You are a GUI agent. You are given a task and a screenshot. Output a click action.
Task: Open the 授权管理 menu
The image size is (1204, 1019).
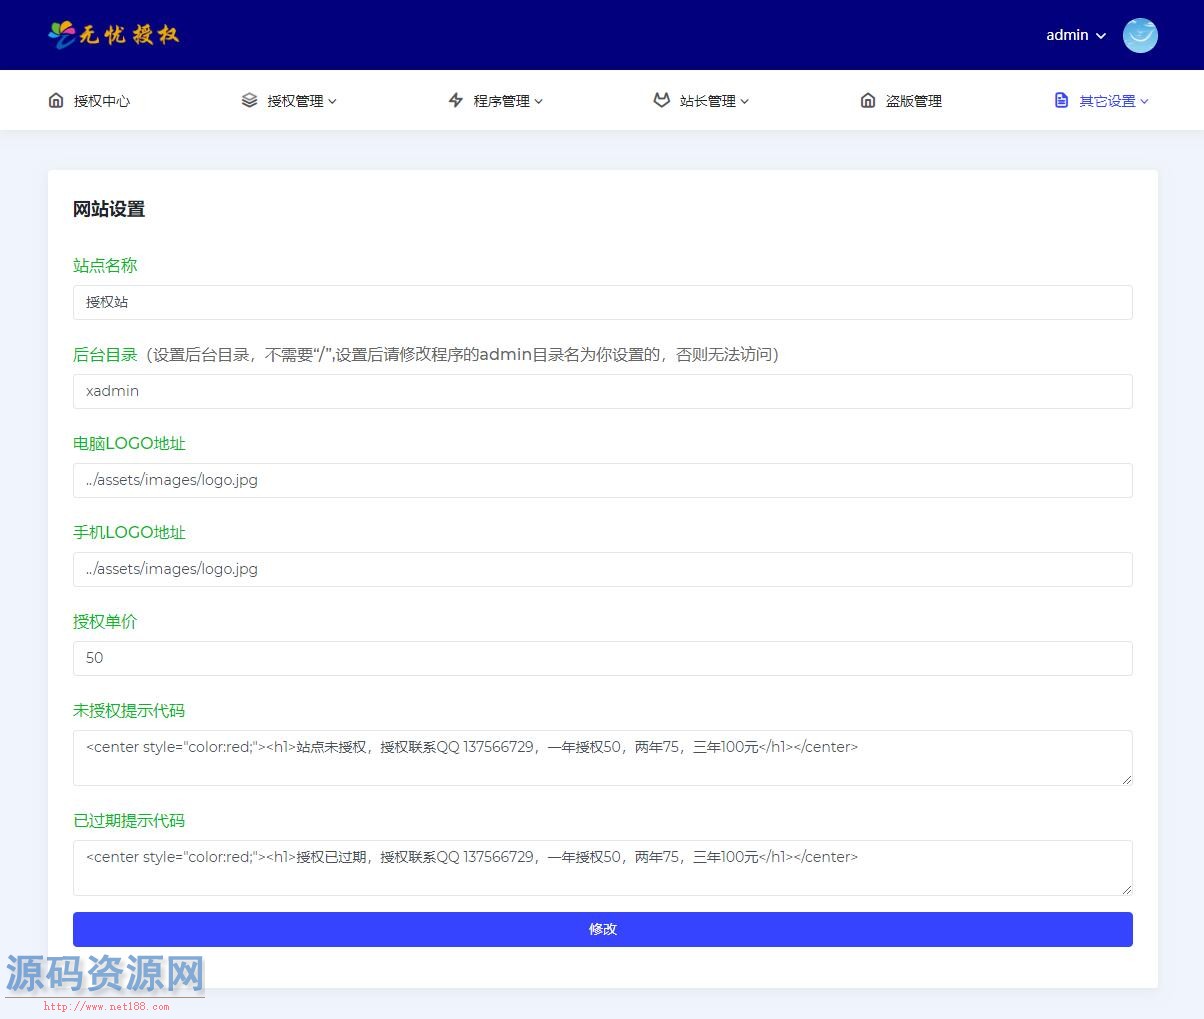[295, 101]
